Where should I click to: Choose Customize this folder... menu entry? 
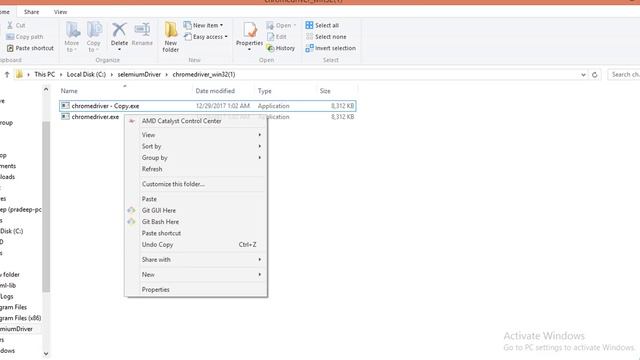pyautogui.click(x=196, y=184)
